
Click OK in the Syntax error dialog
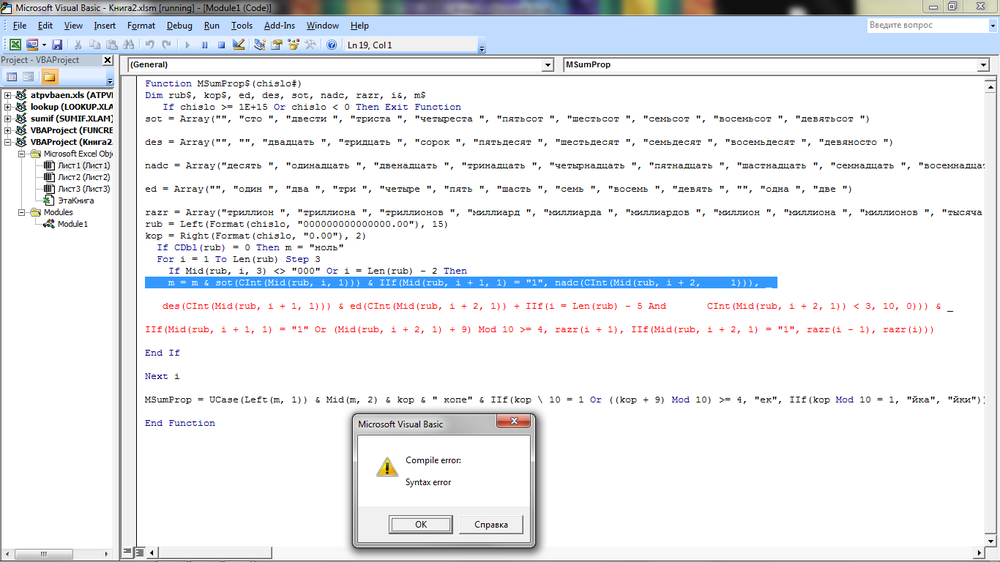pyautogui.click(x=420, y=524)
